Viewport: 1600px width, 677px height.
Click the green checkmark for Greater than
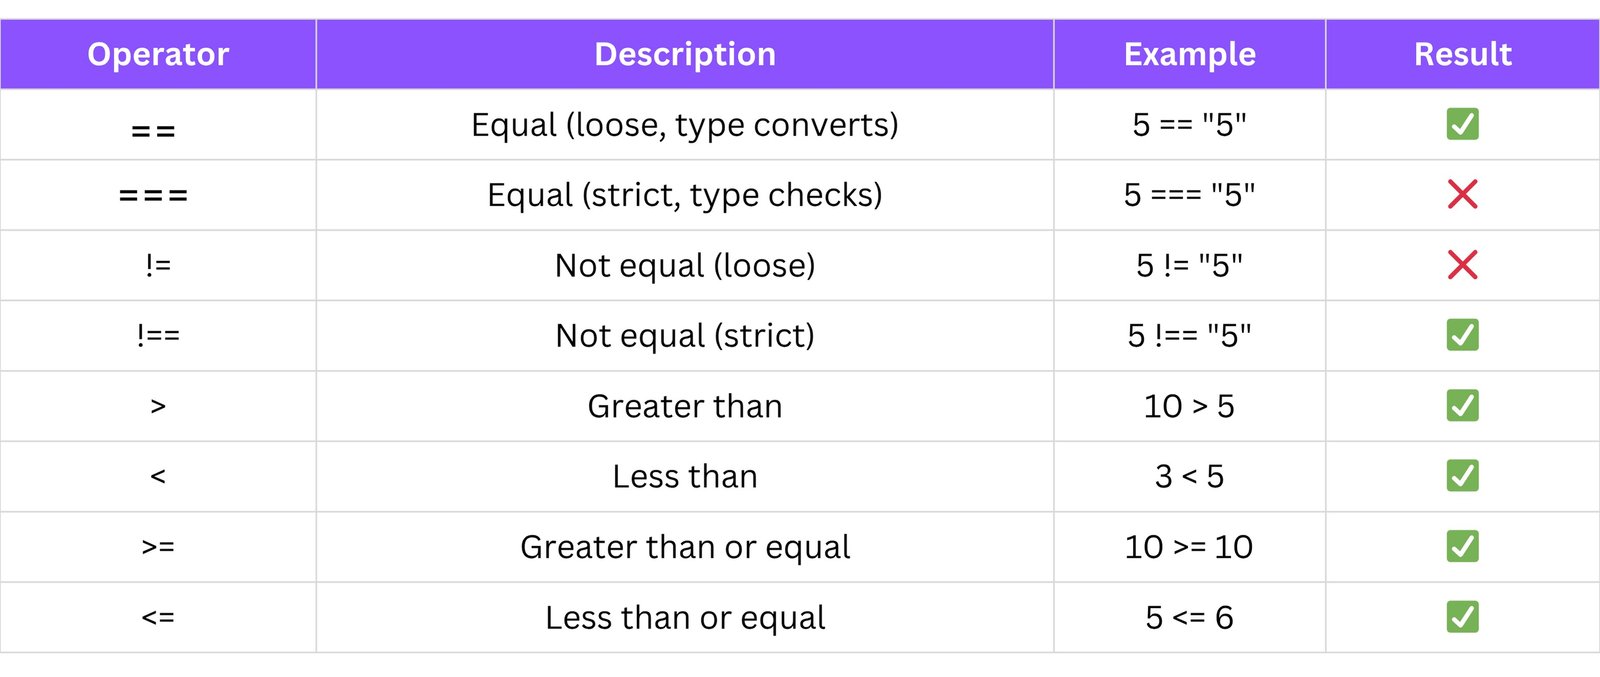tap(1462, 406)
